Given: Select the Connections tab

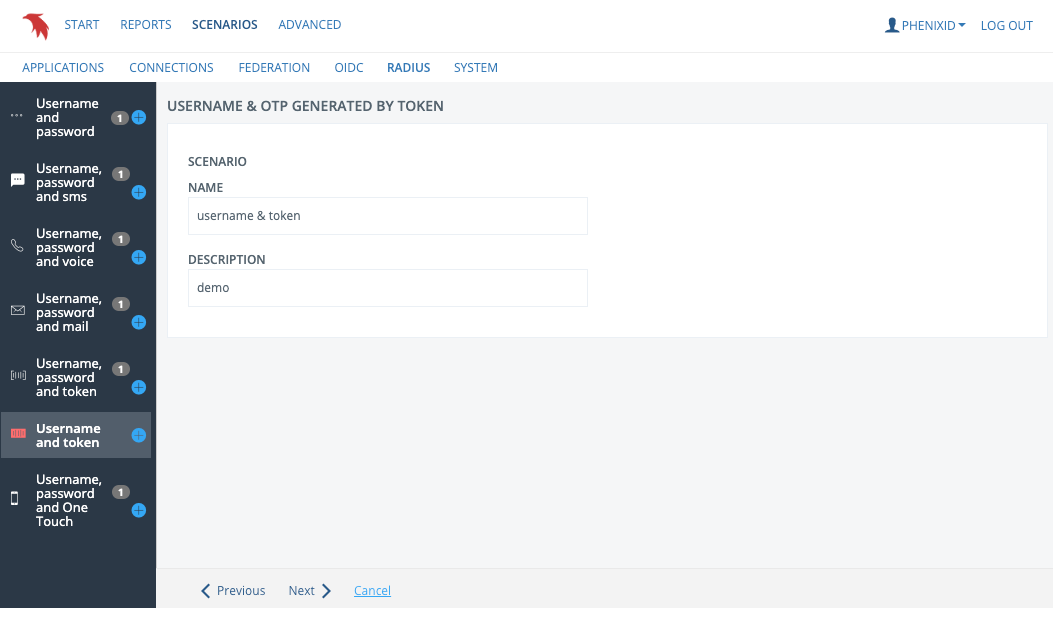Looking at the screenshot, I should [x=171, y=68].
